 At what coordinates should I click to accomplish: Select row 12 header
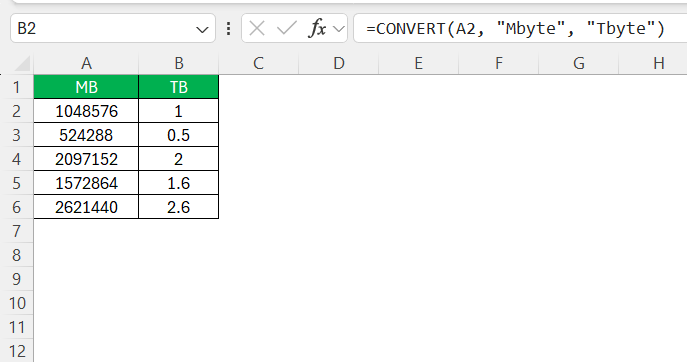click(x=17, y=351)
